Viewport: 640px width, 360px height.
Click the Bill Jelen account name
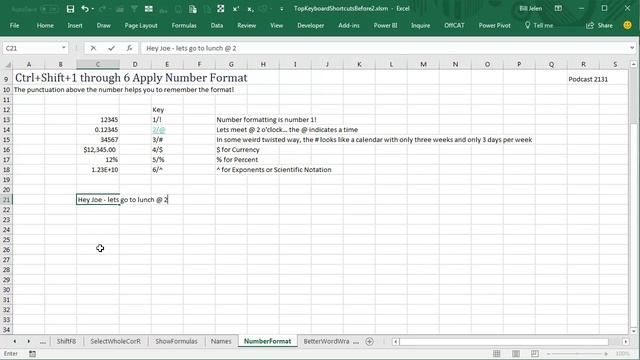pos(531,9)
